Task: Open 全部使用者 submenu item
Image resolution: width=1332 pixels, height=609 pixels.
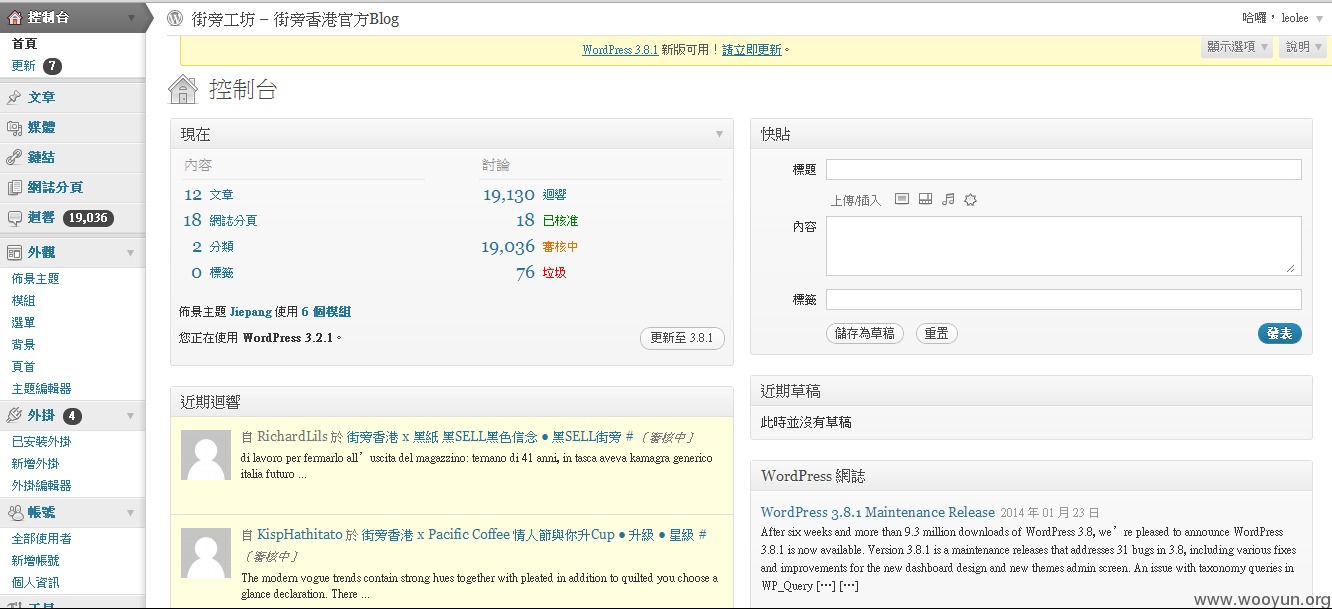Action: (41, 539)
